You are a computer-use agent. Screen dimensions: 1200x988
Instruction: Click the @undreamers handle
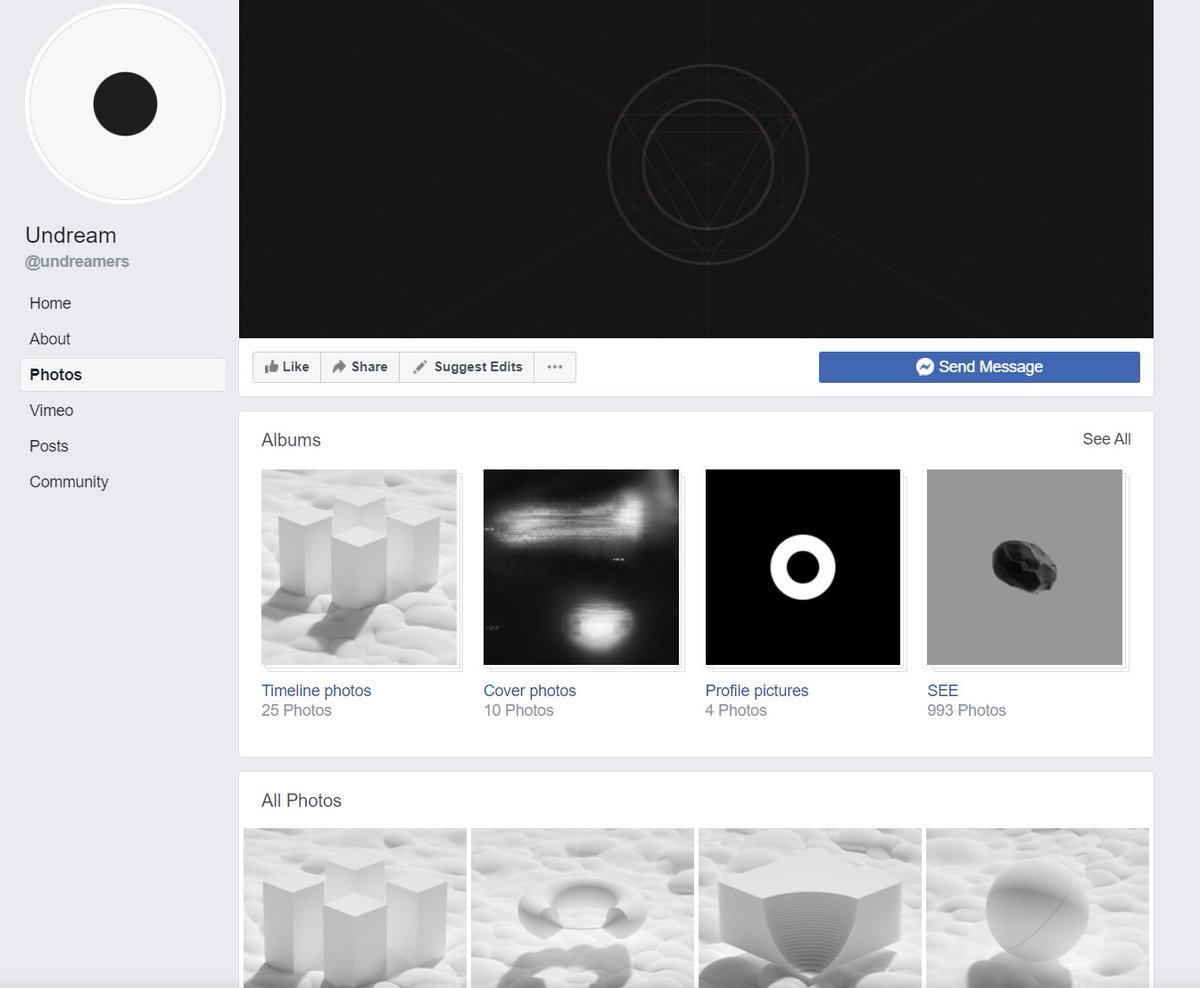point(77,262)
